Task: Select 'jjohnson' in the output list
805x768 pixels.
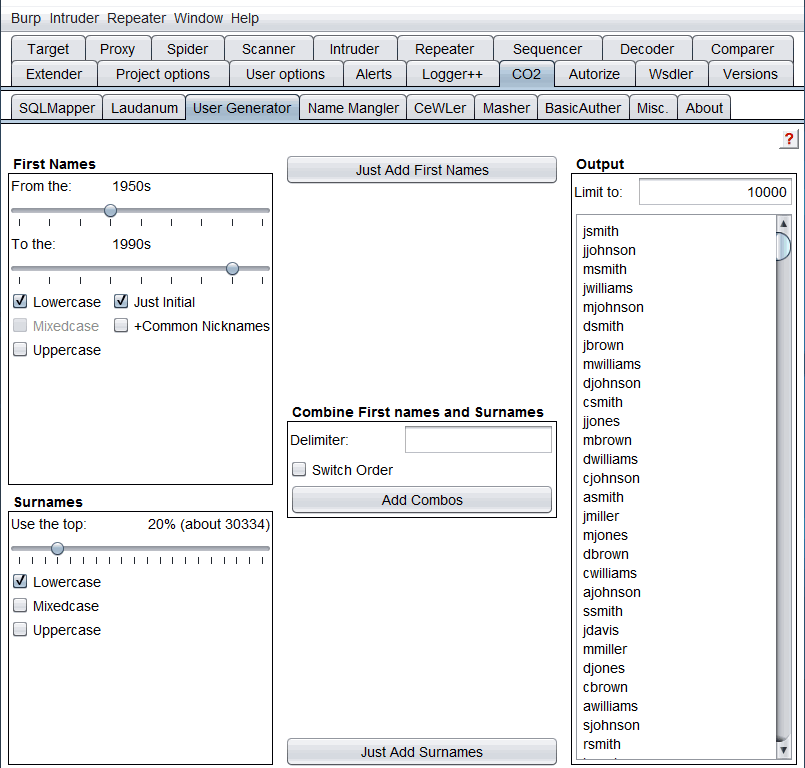Action: tap(609, 250)
